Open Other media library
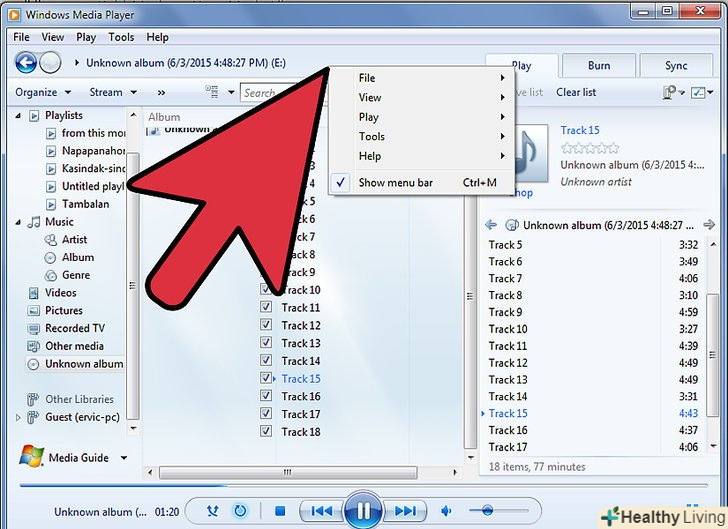The height and width of the screenshot is (529, 728). [74, 346]
